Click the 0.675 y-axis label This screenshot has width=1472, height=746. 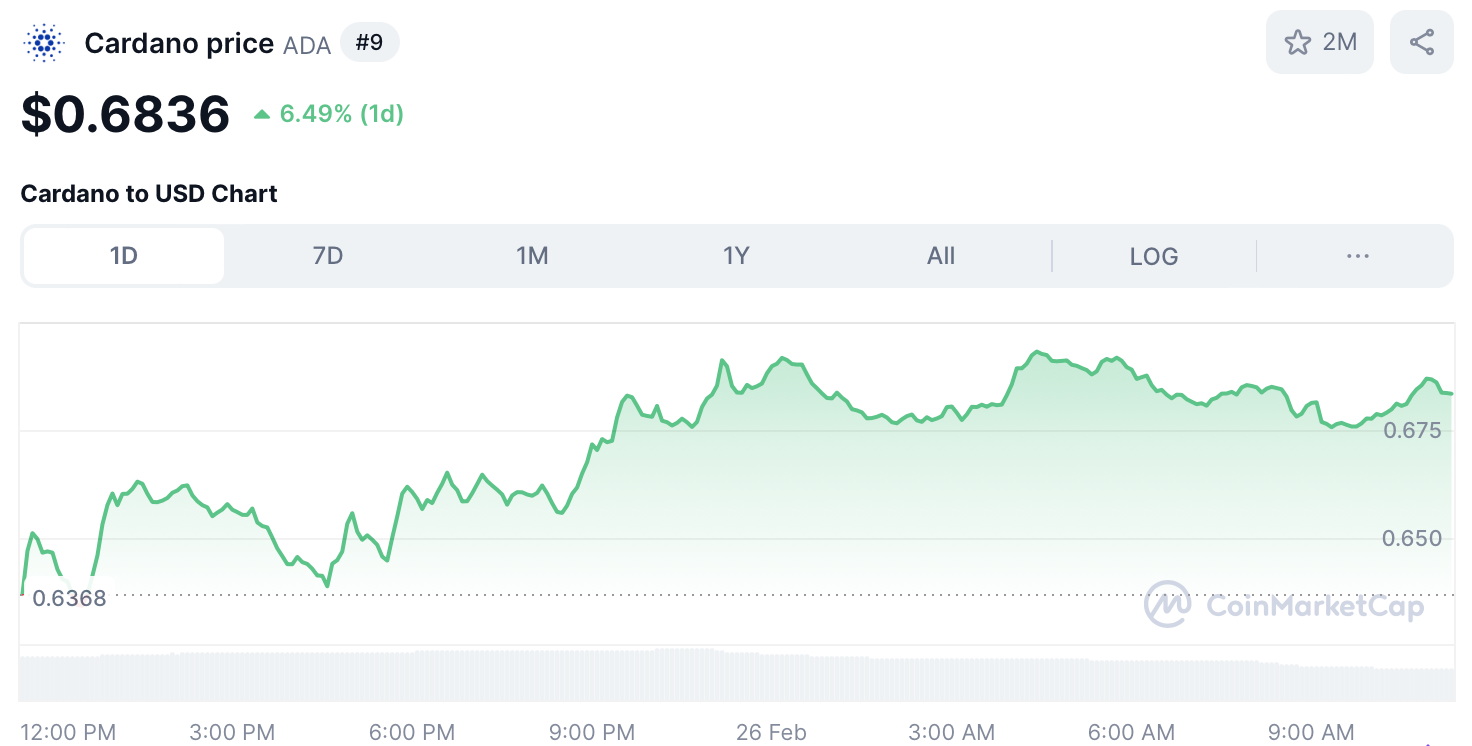point(1412,430)
